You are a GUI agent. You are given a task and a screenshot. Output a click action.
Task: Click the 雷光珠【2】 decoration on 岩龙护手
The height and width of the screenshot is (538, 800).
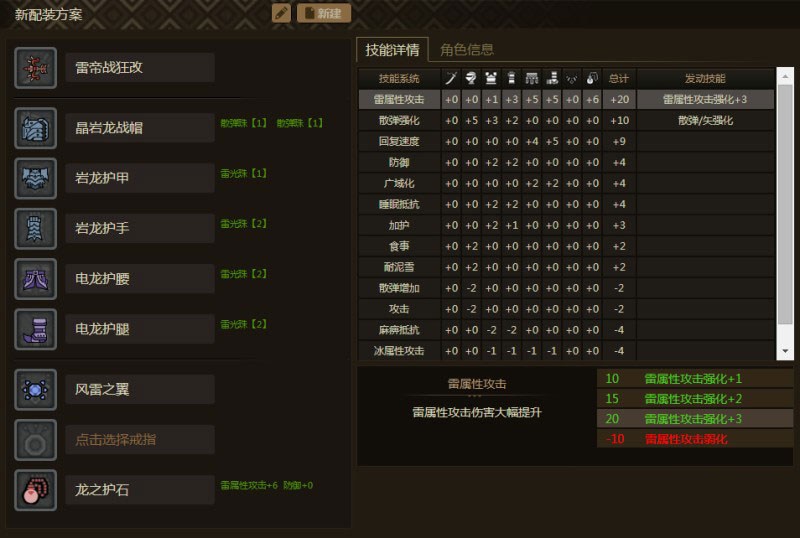[243, 224]
